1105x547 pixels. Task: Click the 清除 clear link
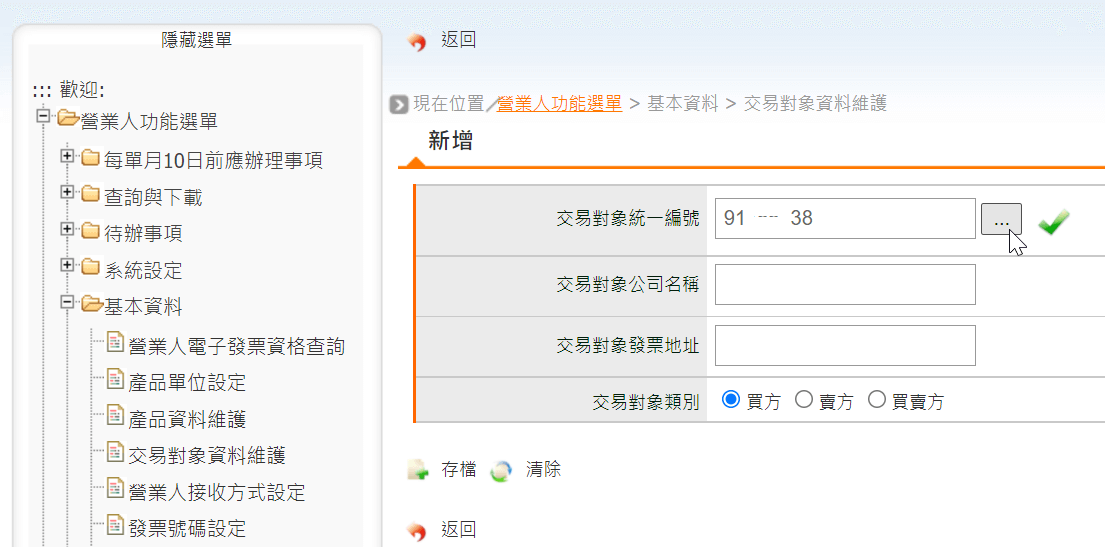tap(543, 469)
